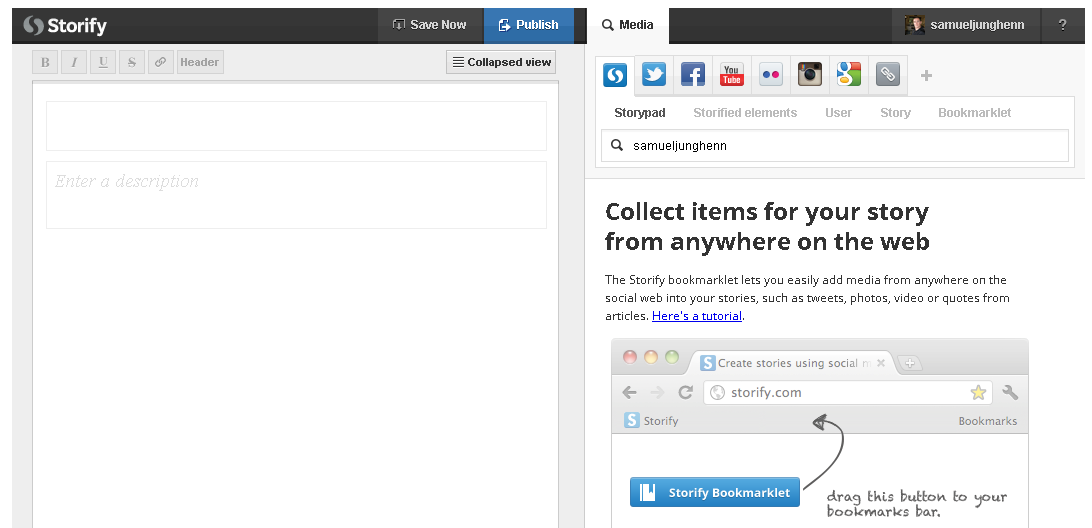This screenshot has height=528, width=1092.
Task: Select the embed URL link source icon
Action: point(888,75)
